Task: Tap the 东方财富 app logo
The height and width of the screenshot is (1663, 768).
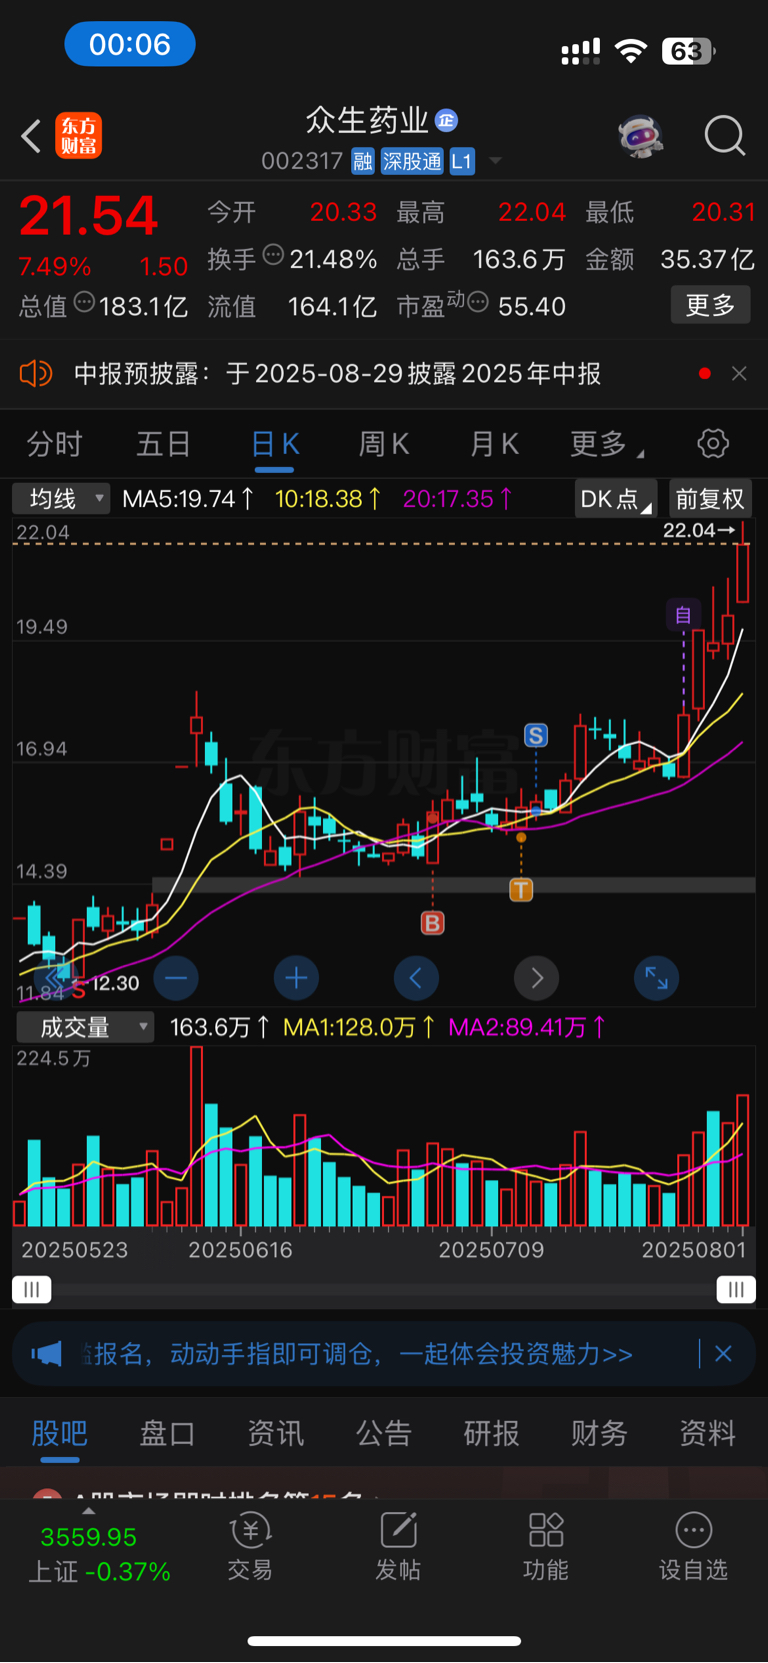Action: point(78,136)
